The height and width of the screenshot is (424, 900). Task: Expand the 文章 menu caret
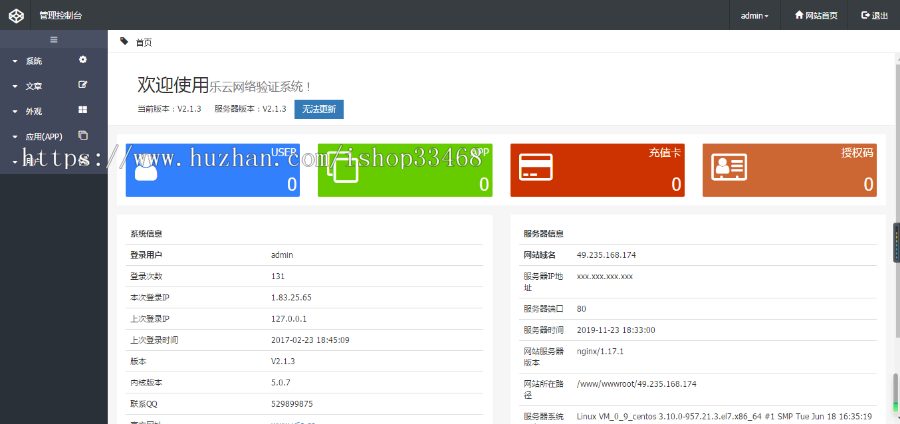(x=15, y=87)
